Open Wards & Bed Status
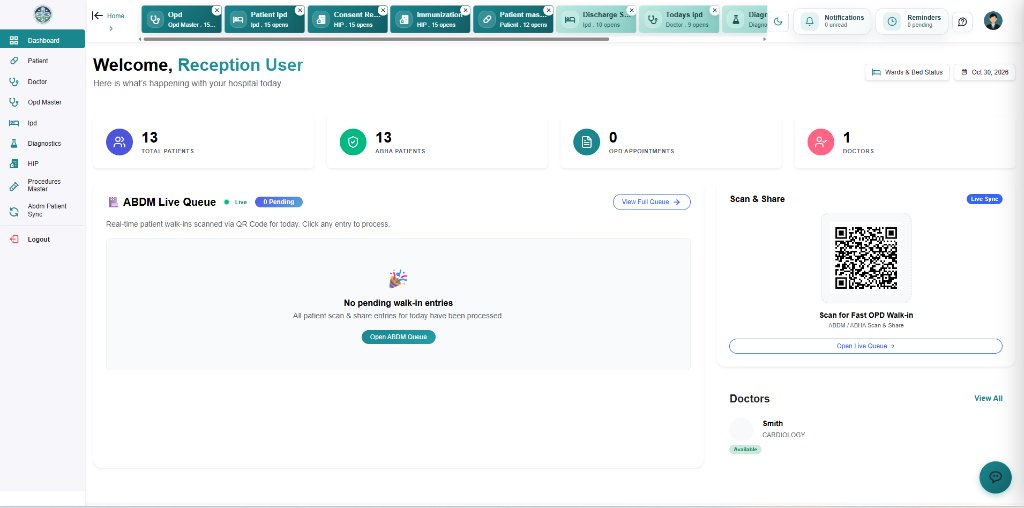The height and width of the screenshot is (508, 1024). (907, 72)
